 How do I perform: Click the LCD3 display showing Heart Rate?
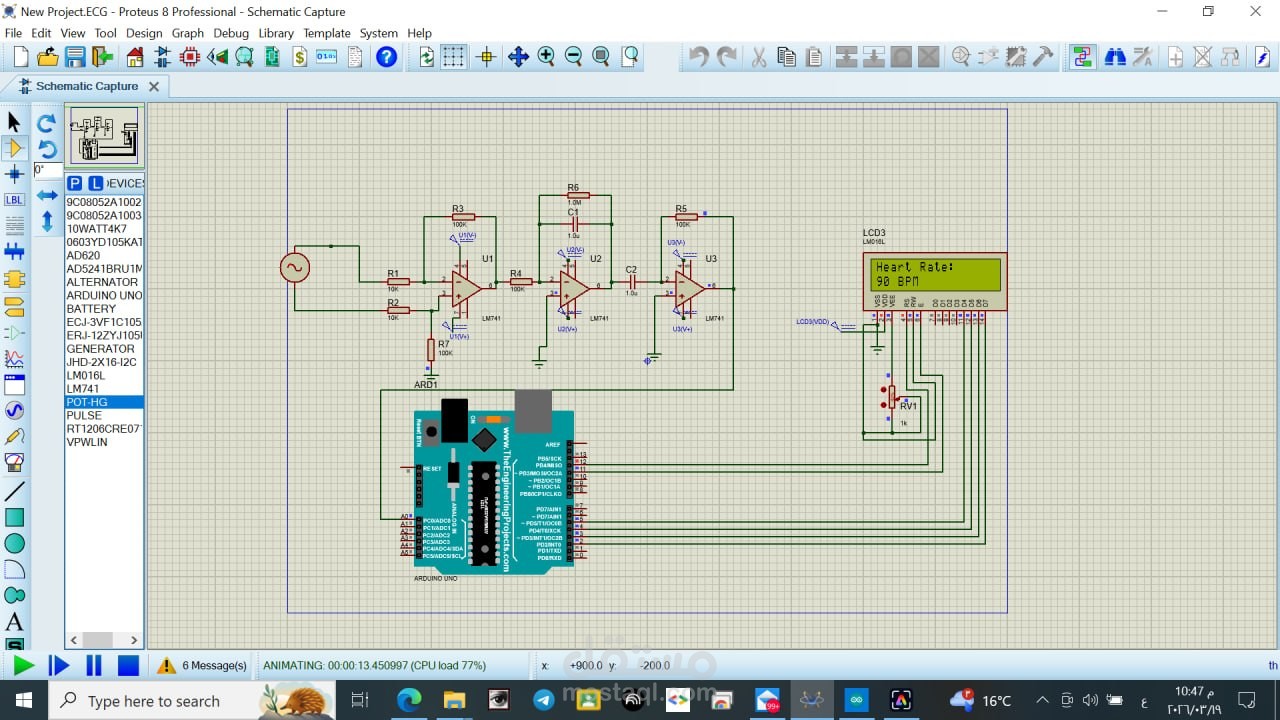tap(935, 281)
